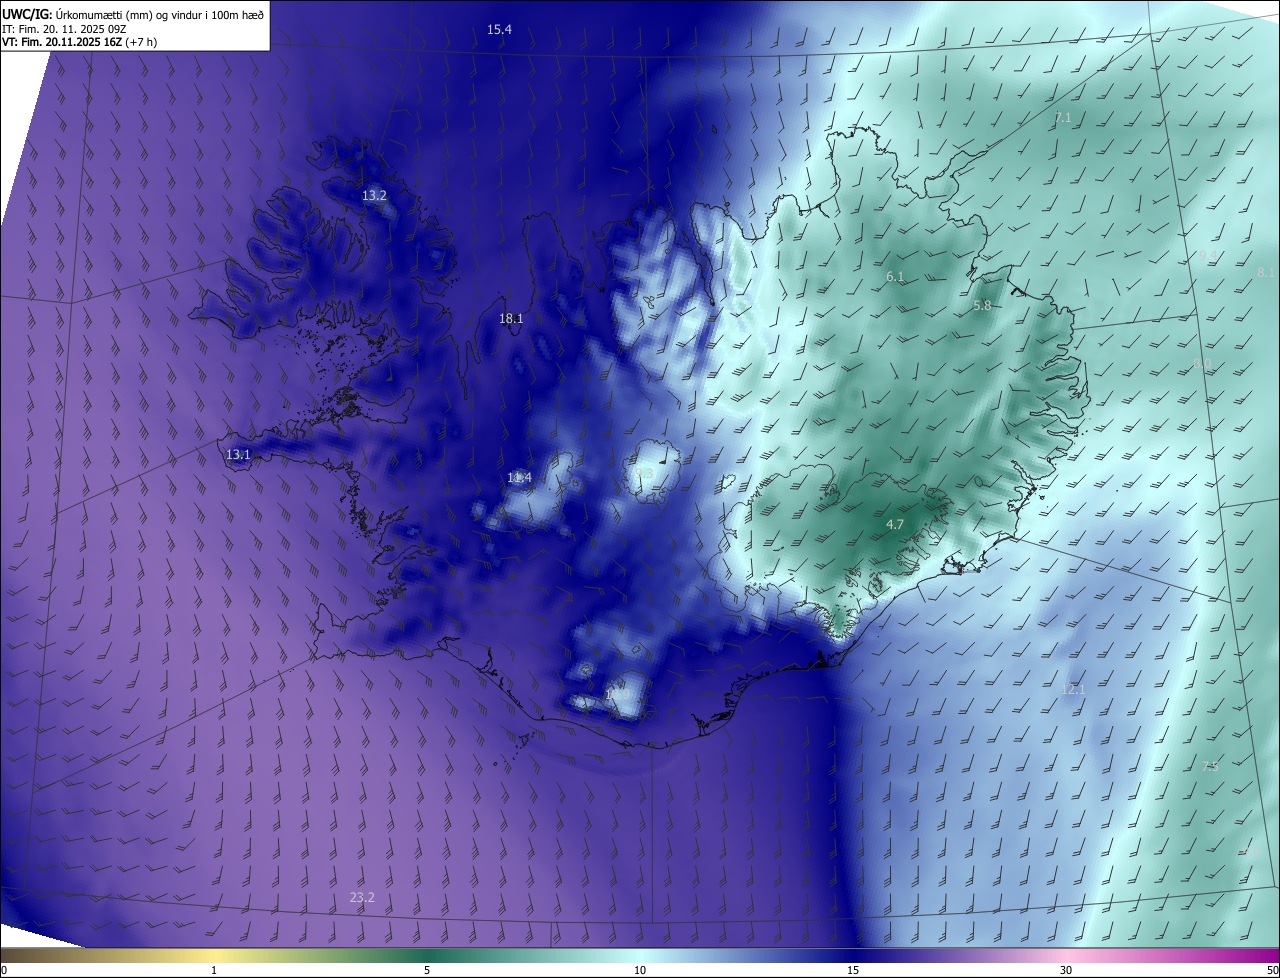1280x978 pixels.
Task: Click the 11.4 value label
Action: pos(519,478)
